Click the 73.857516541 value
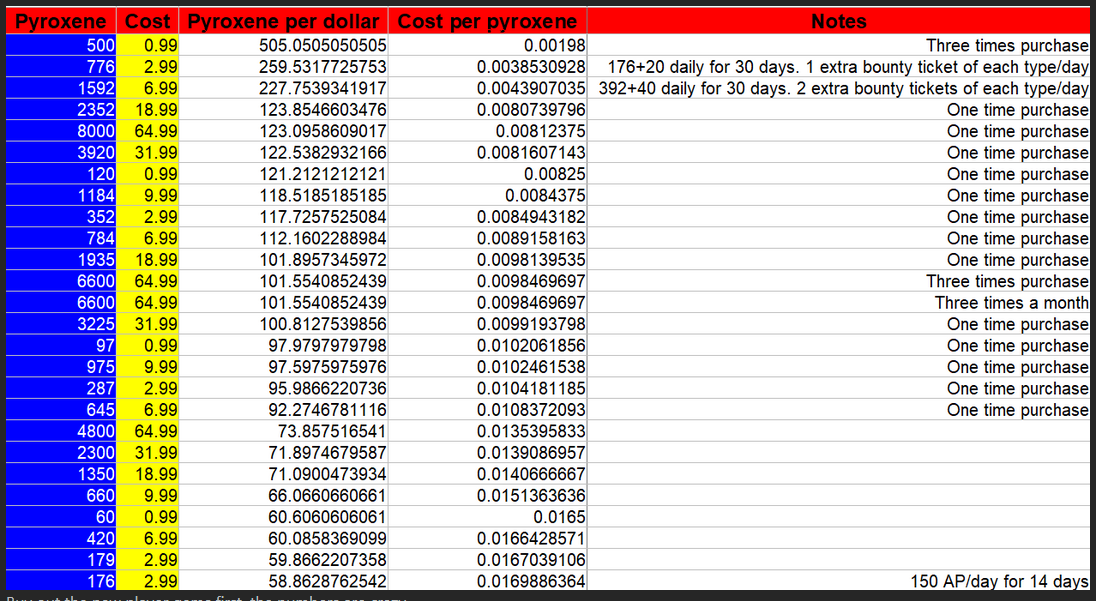This screenshot has height=601, width=1096. coord(284,431)
